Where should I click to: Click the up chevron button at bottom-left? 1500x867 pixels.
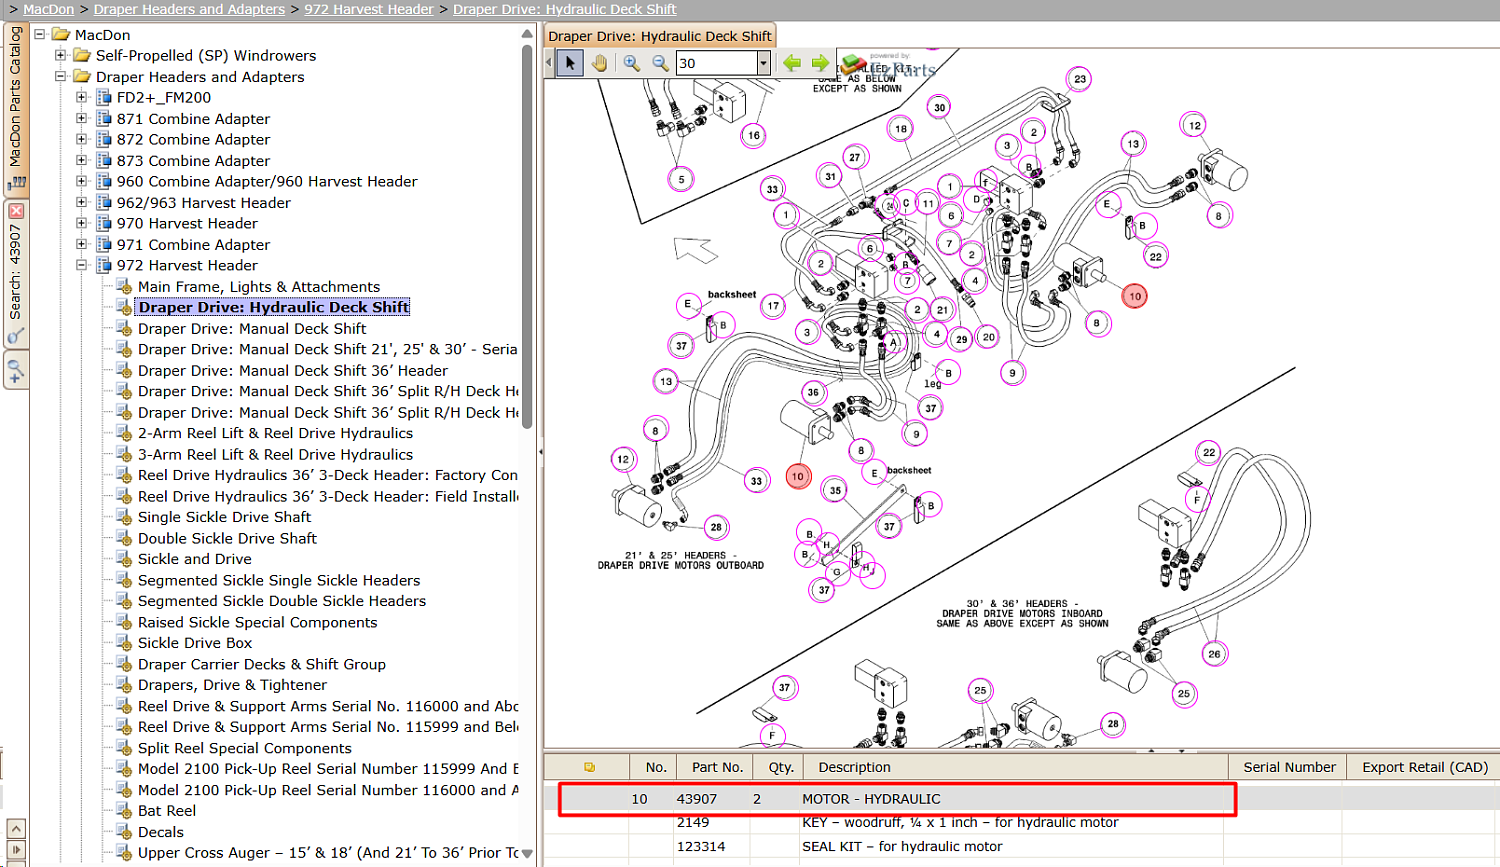pyautogui.click(x=16, y=829)
